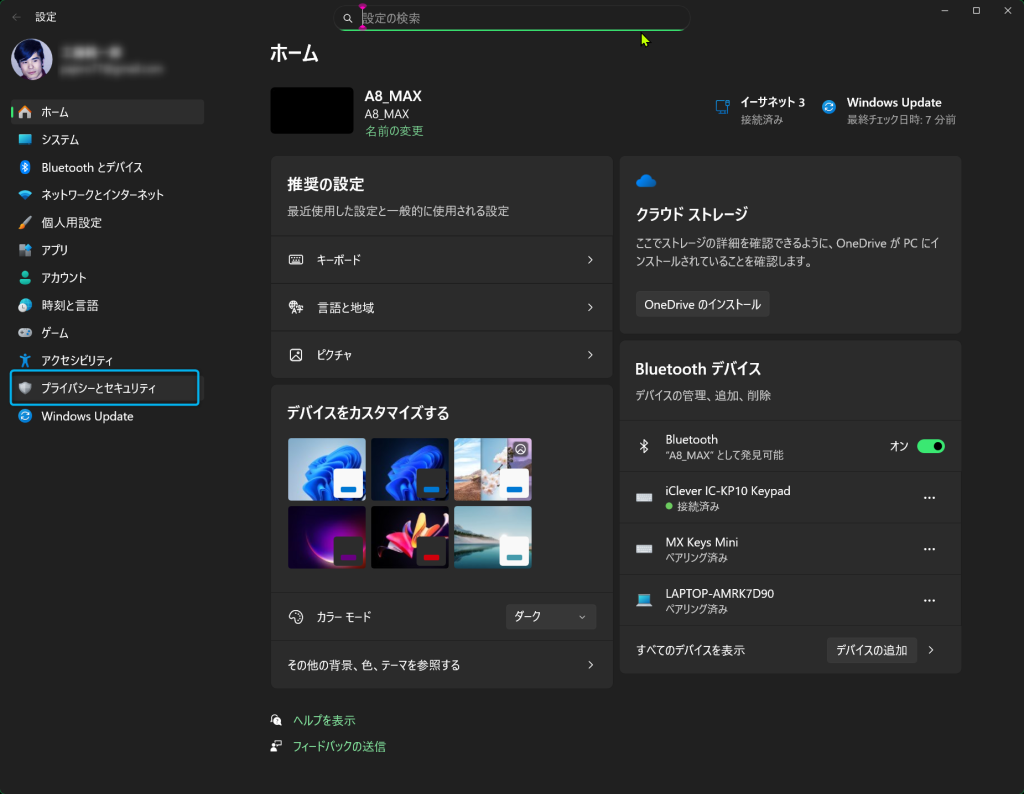Turn off the Bluetooth toggle switch
Image resolution: width=1024 pixels, height=794 pixels.
tap(930, 446)
